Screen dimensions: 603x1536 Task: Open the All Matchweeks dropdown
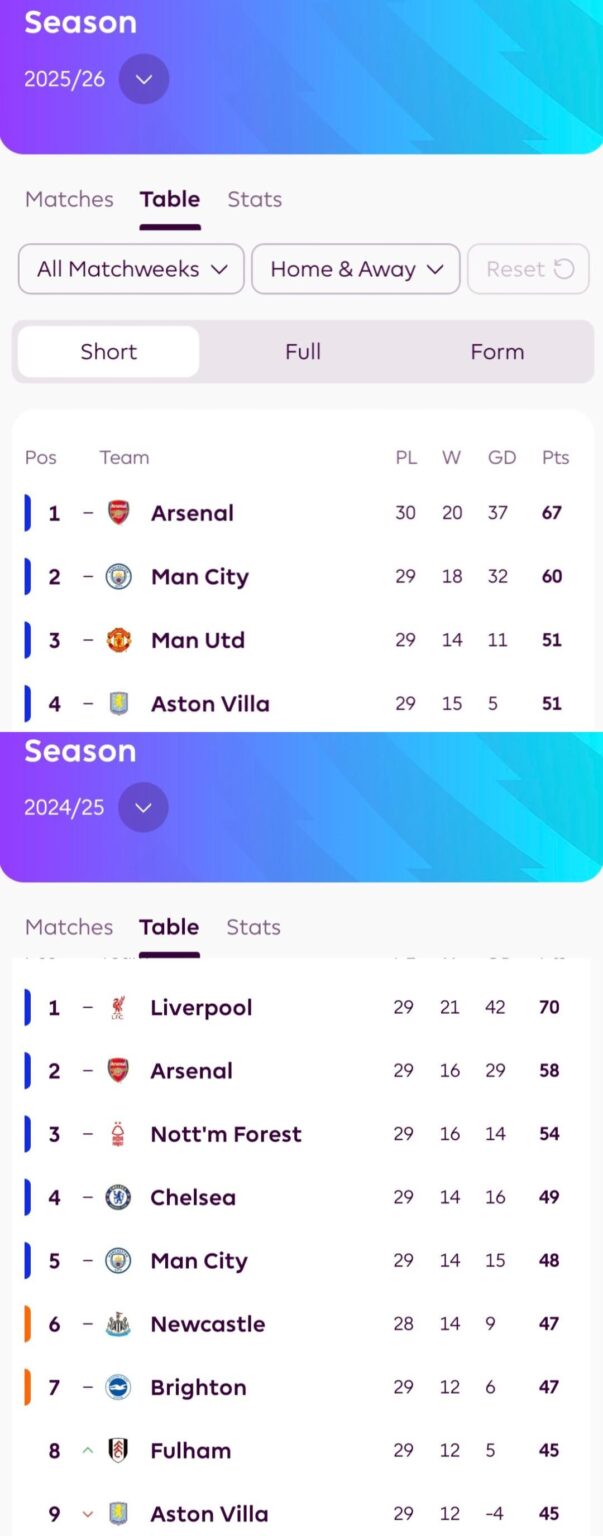click(130, 269)
